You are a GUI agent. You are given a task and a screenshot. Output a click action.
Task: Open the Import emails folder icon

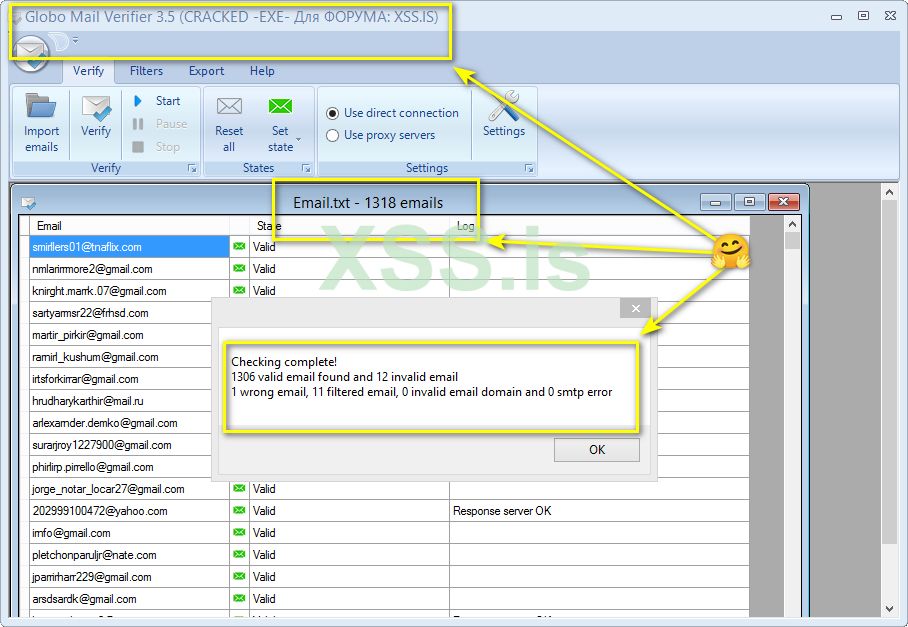coord(41,107)
